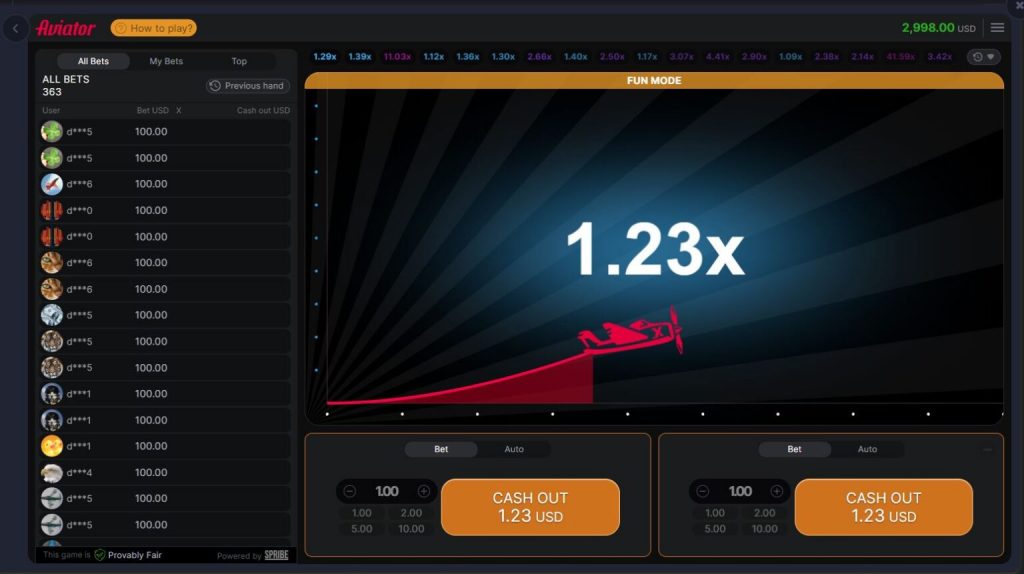Viewport: 1024px width, 574px height.
Task: Select Auto mode in first bet panel
Action: tap(514, 449)
